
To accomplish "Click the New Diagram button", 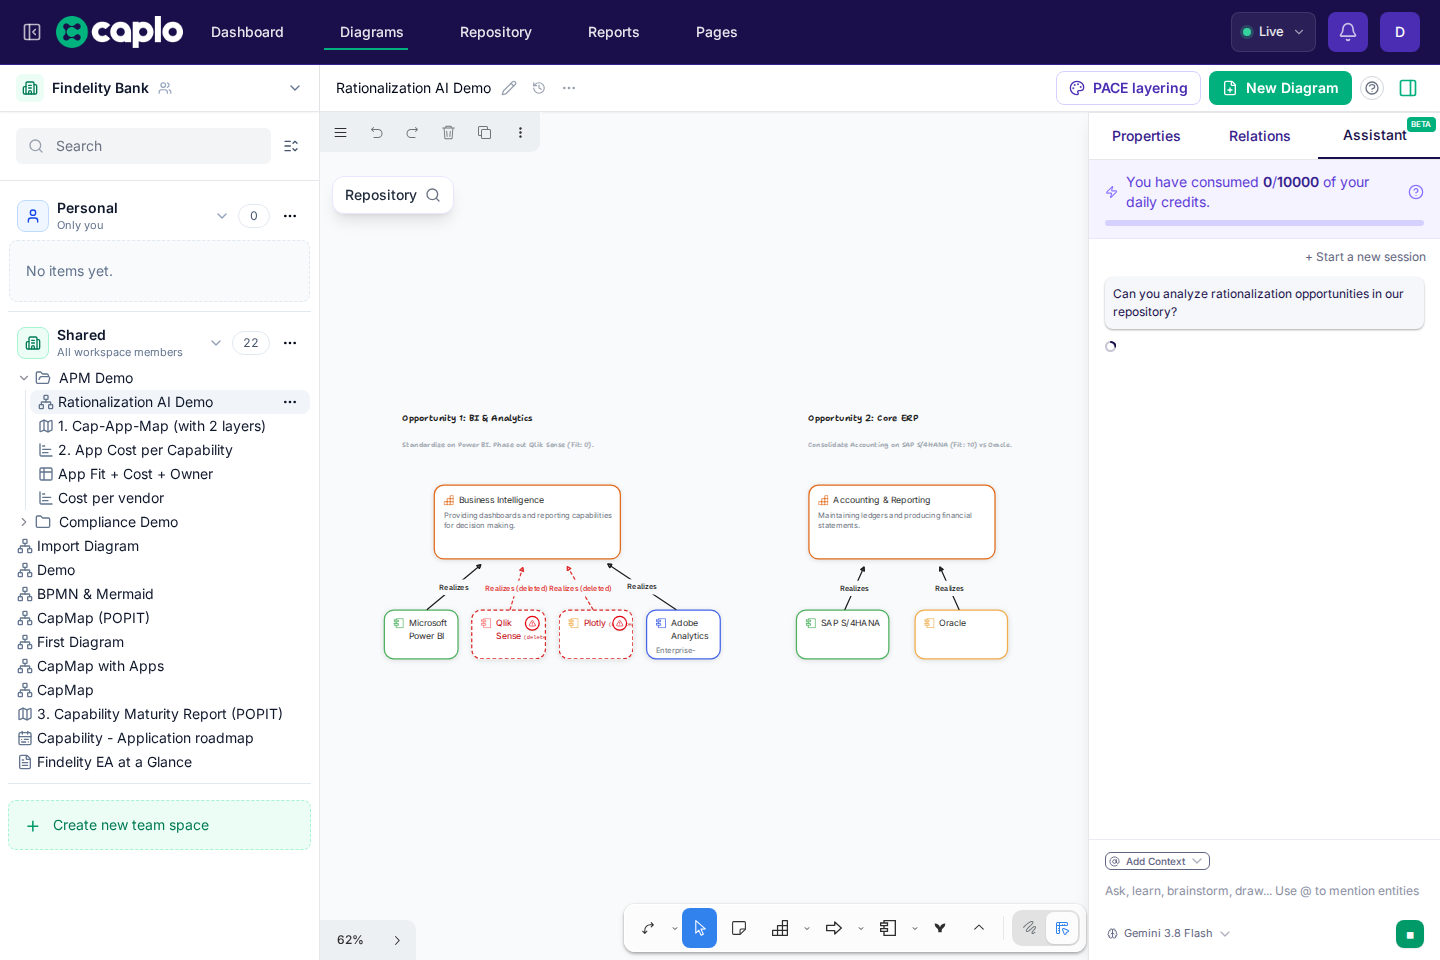I will click(x=1280, y=88).
